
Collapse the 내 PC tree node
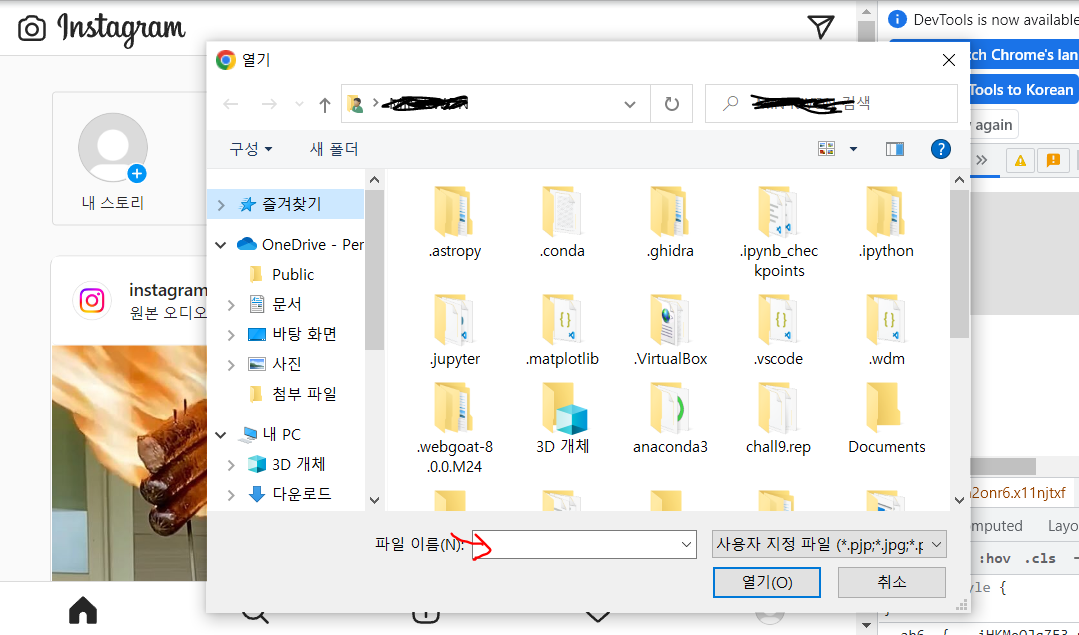[221, 435]
